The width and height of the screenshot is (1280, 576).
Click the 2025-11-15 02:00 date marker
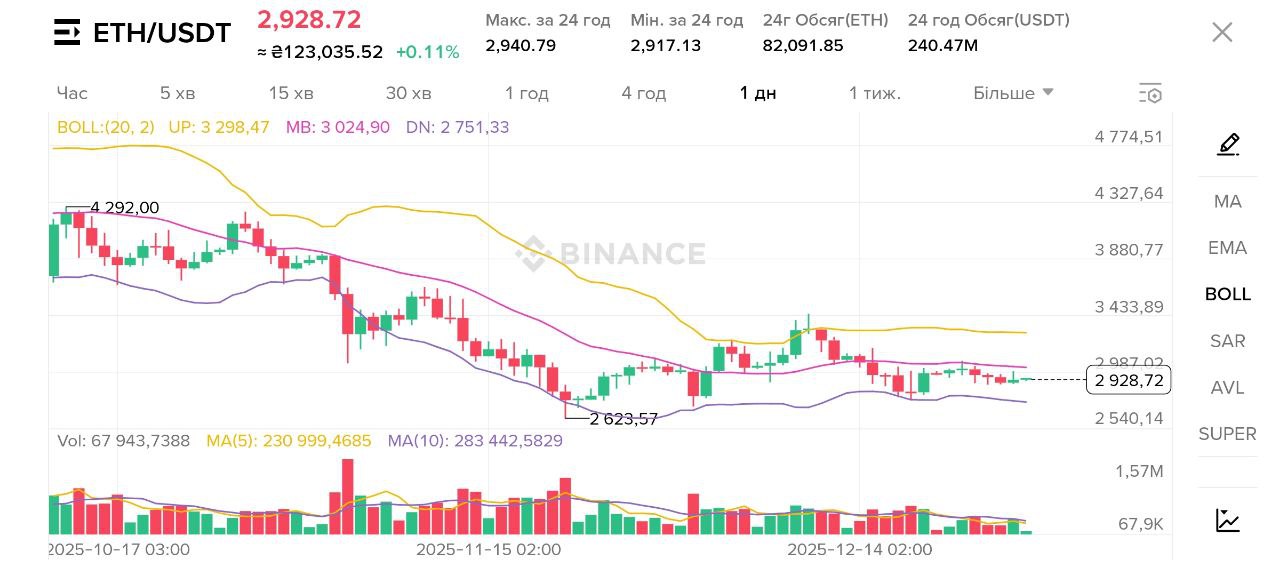tap(488, 549)
